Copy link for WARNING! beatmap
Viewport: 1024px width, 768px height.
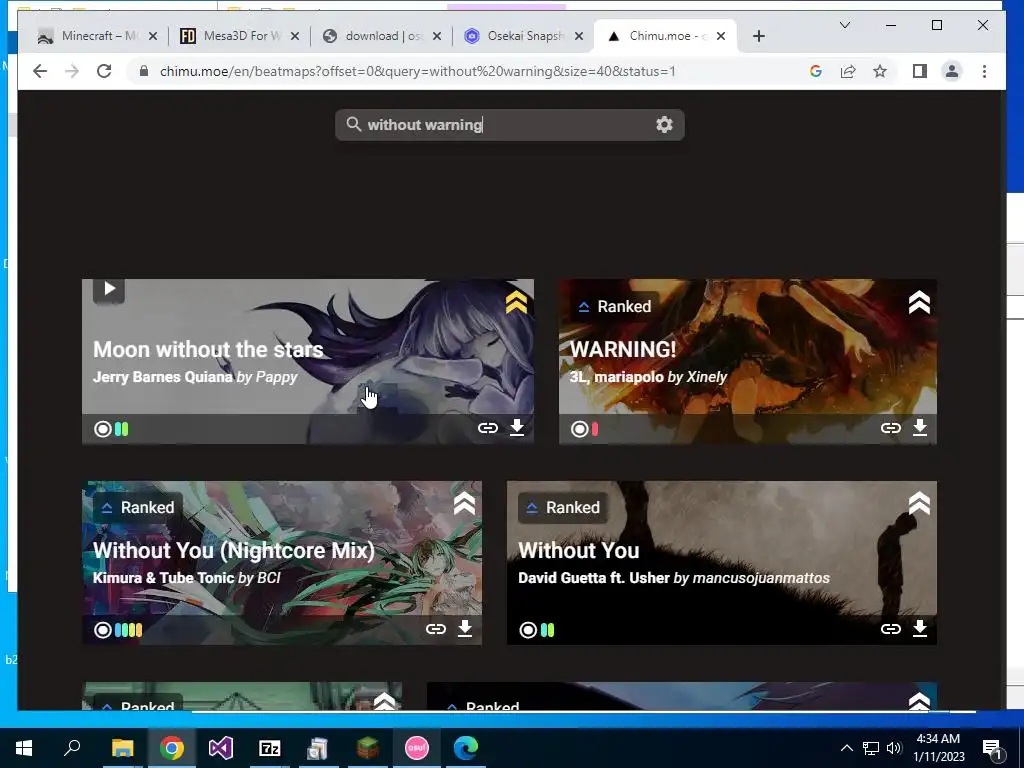[891, 428]
